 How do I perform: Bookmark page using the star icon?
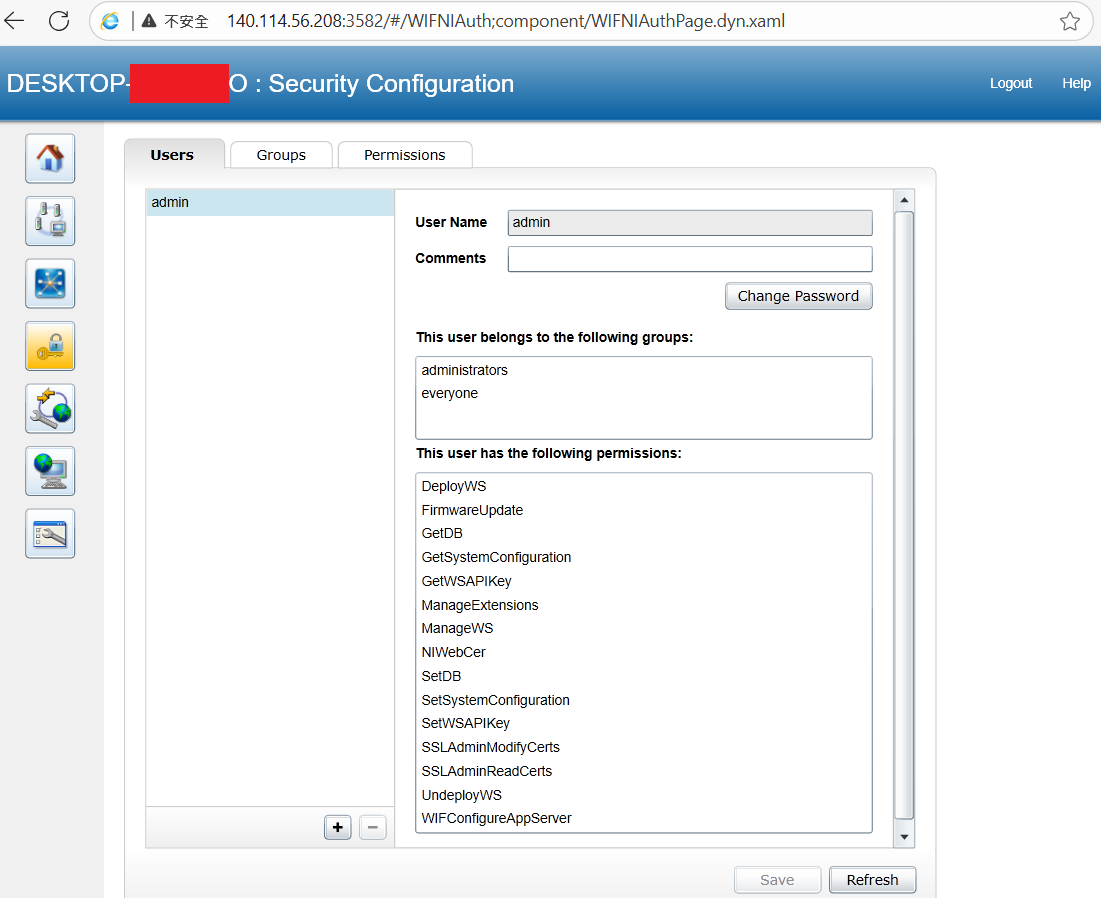[x=1069, y=22]
